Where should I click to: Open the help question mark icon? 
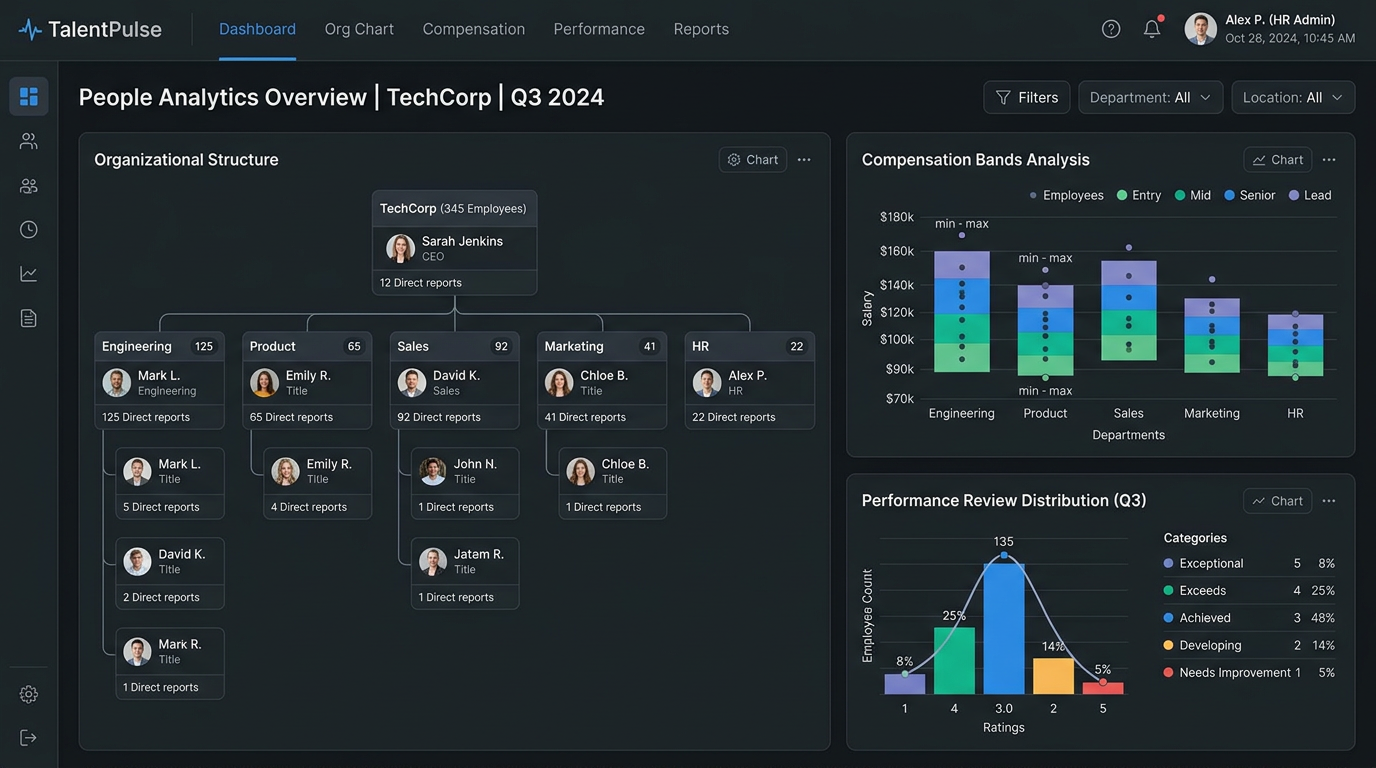pos(1111,29)
